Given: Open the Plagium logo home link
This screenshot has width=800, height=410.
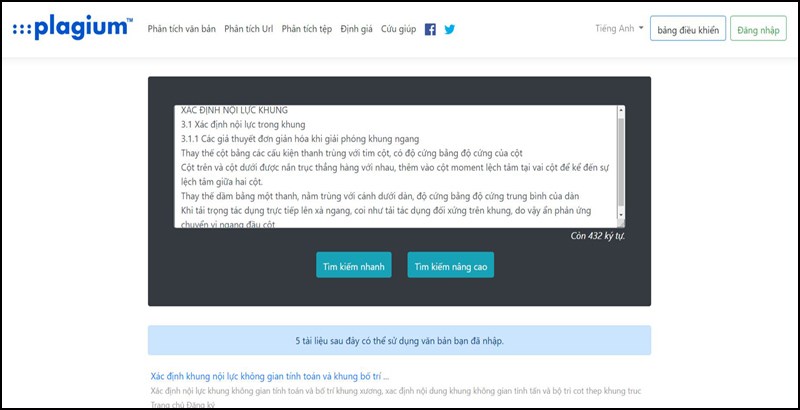Looking at the screenshot, I should point(73,28).
